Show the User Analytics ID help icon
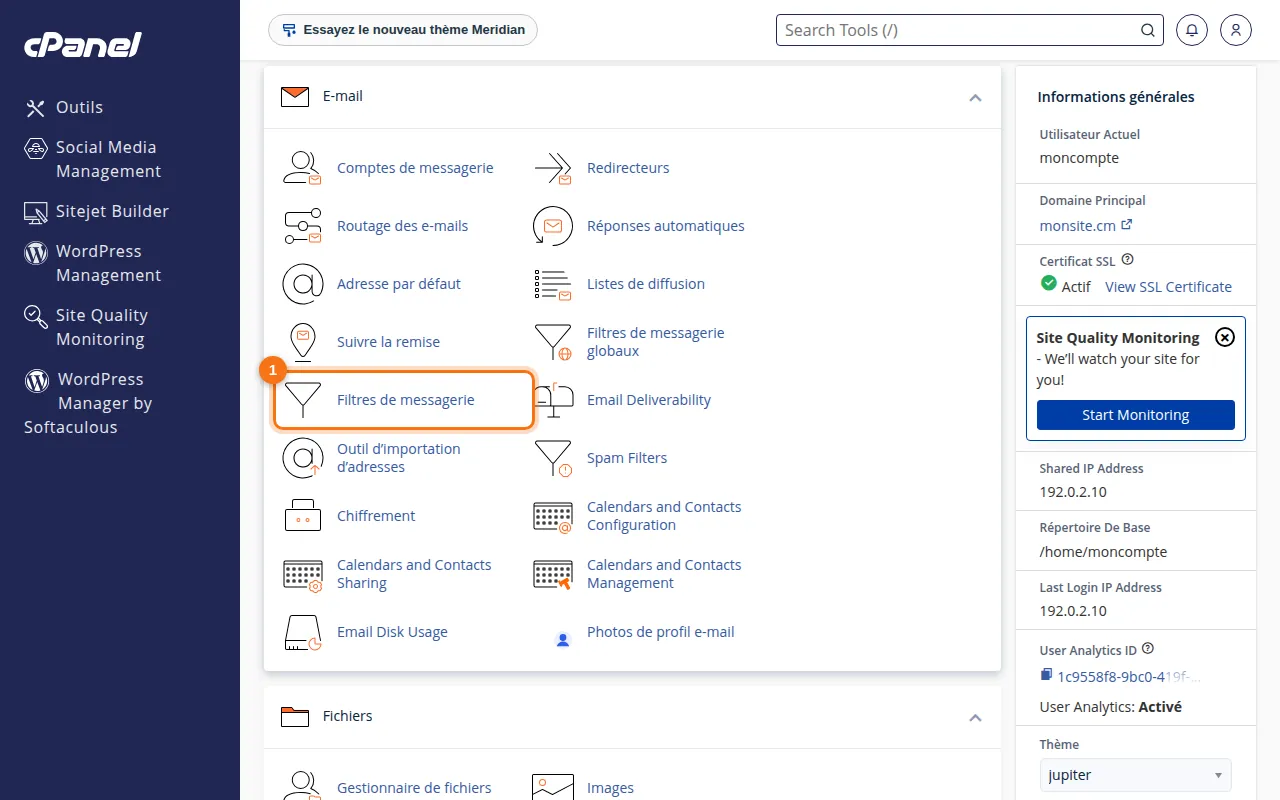The image size is (1280, 800). click(1148, 648)
